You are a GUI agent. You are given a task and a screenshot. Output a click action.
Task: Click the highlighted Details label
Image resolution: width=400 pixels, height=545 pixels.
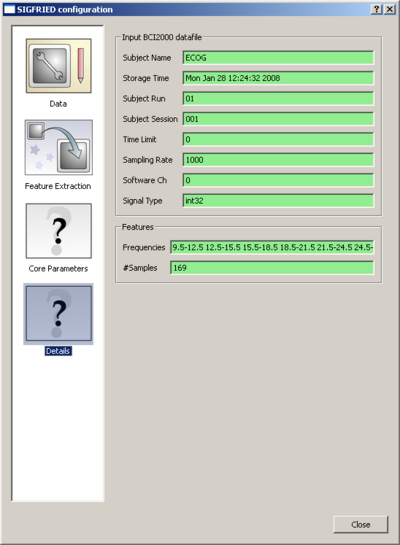pyautogui.click(x=58, y=351)
